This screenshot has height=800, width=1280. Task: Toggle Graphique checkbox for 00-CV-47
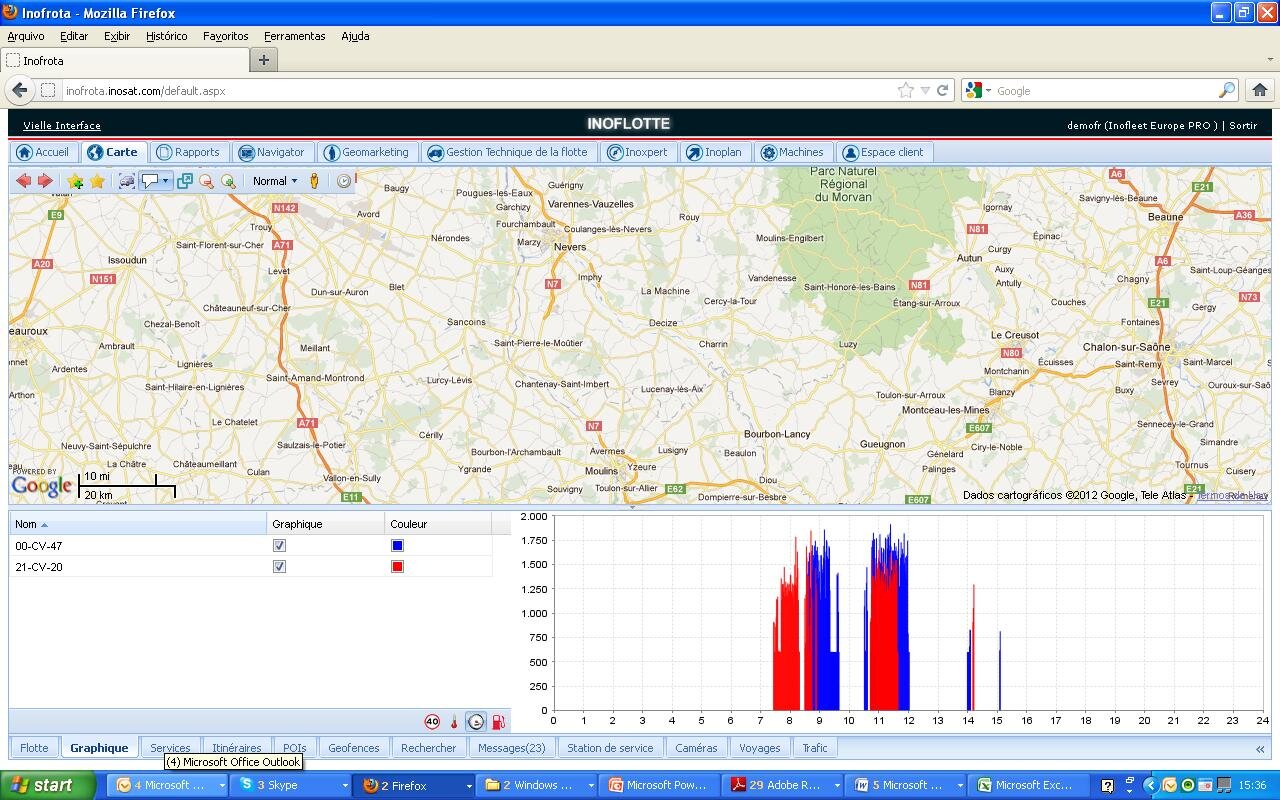pos(279,545)
